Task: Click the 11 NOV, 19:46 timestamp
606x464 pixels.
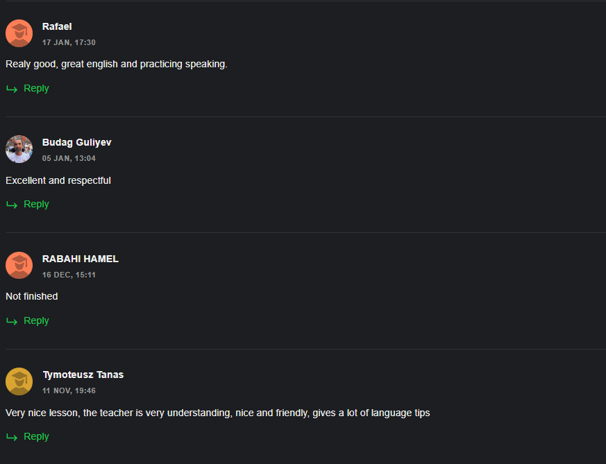Action: click(x=69, y=391)
